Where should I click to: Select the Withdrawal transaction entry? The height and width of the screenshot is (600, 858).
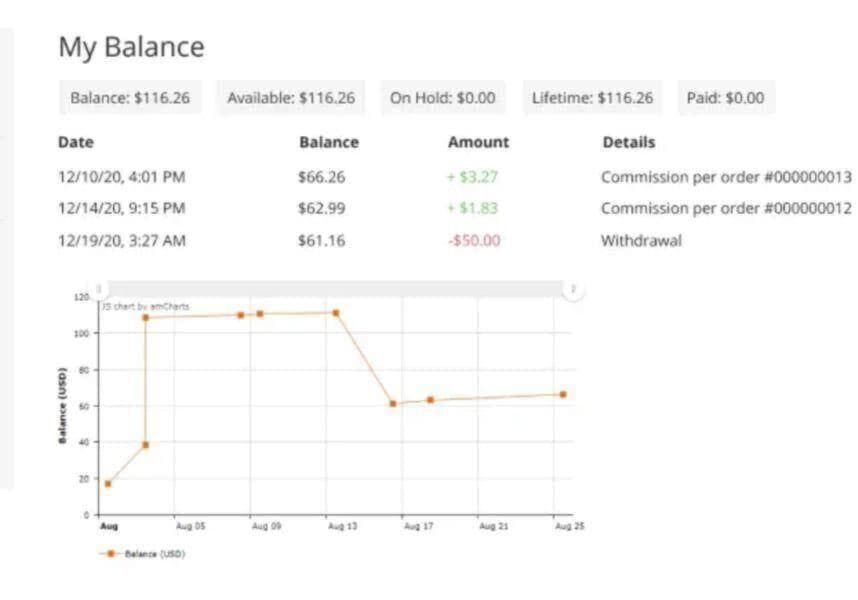pyautogui.click(x=641, y=241)
